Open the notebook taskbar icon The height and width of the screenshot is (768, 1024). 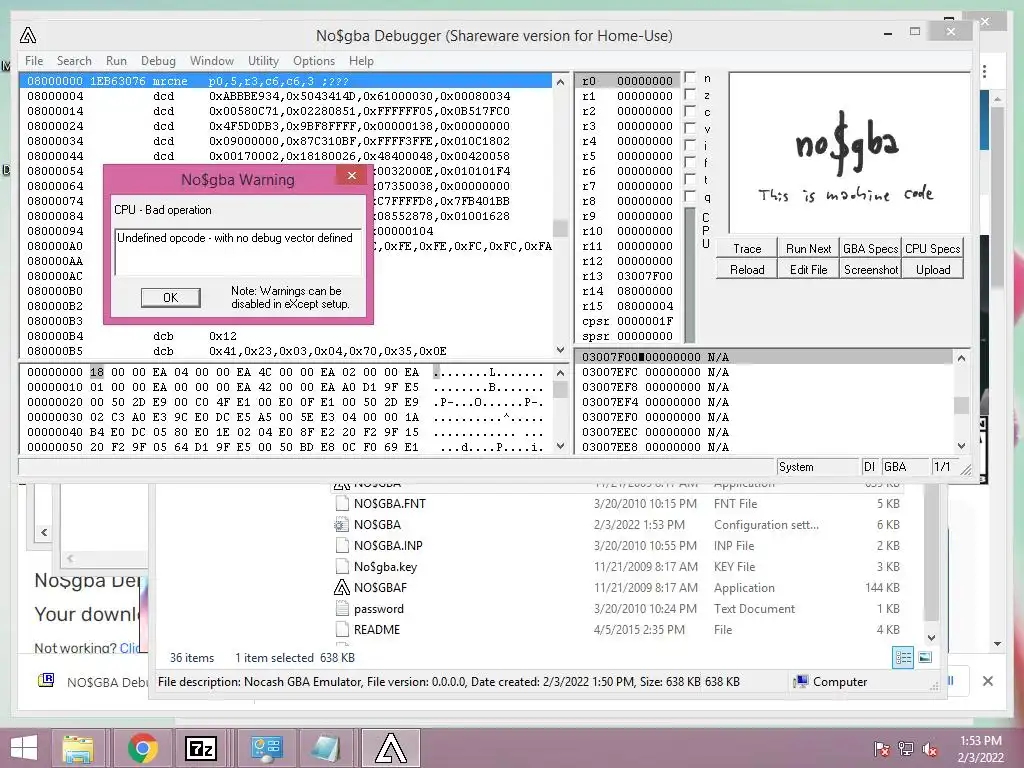pyautogui.click(x=325, y=748)
